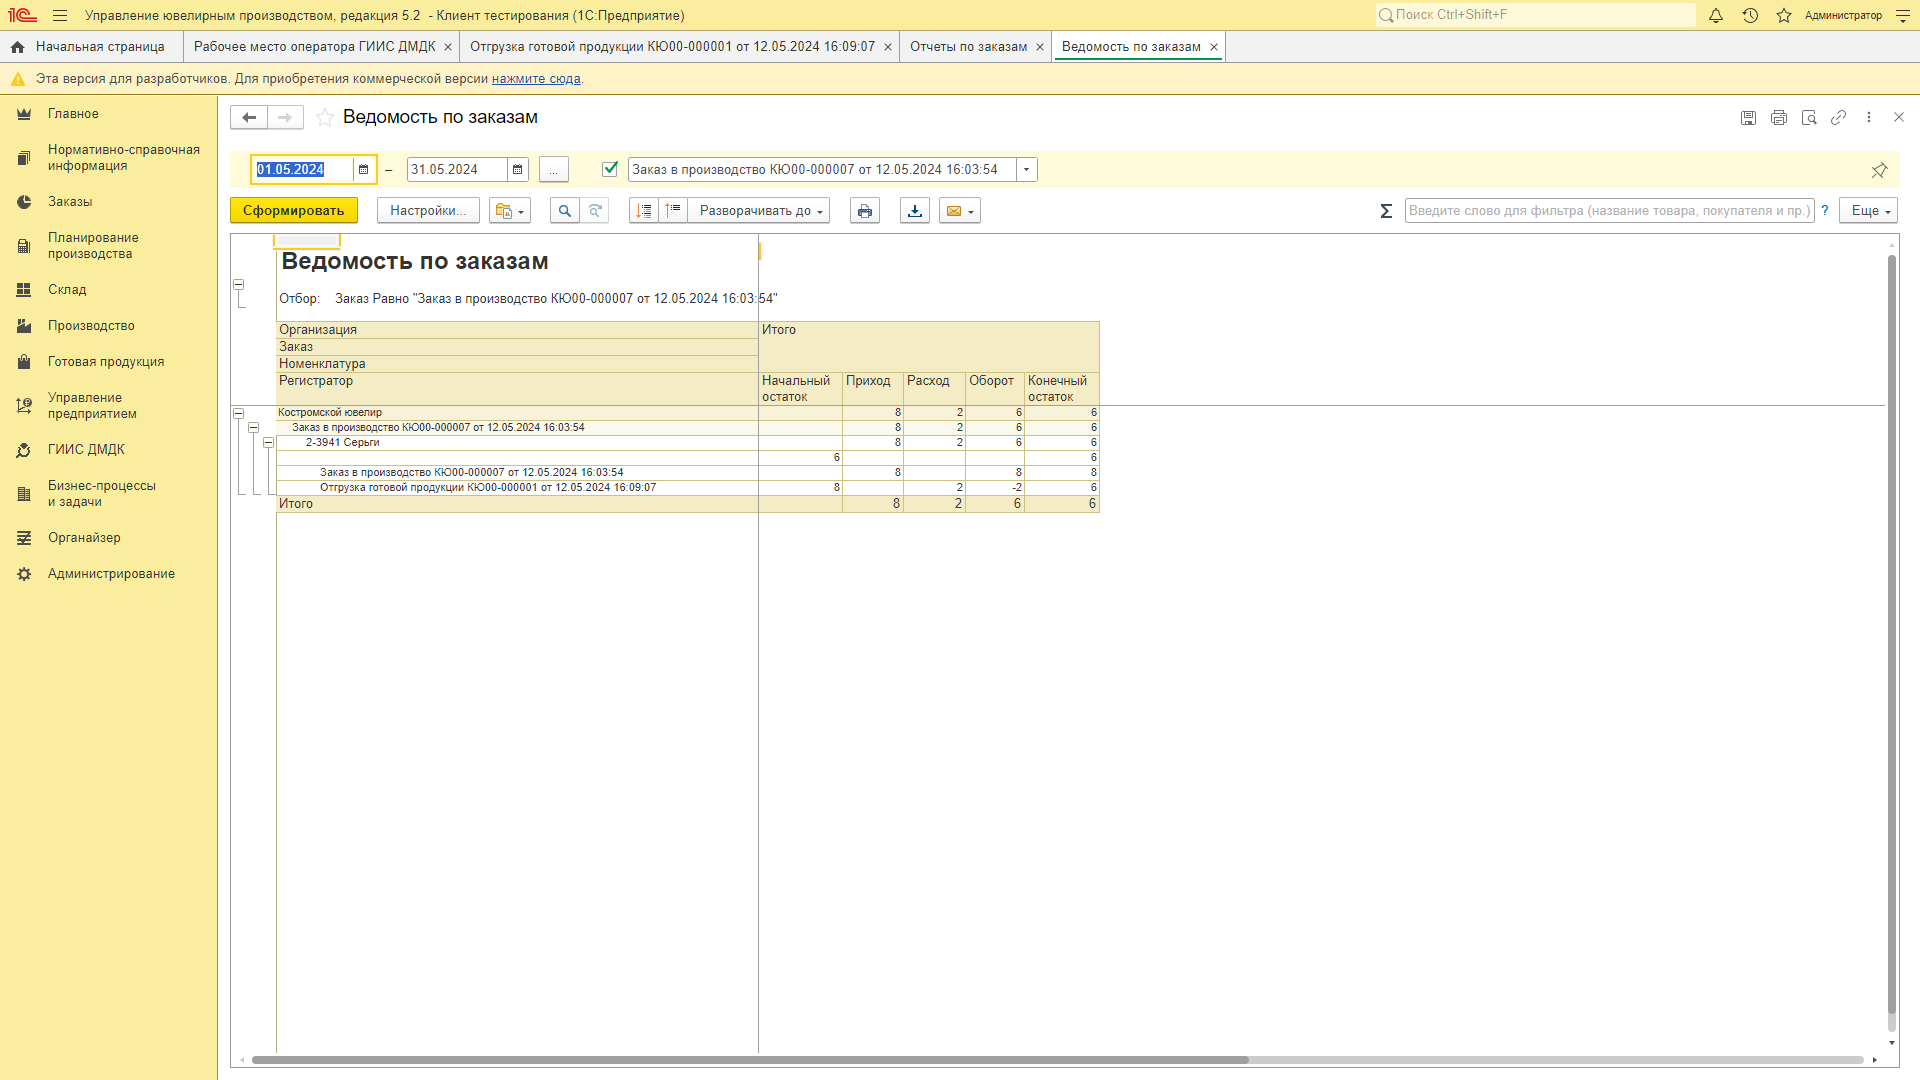Open the Еще menu
This screenshot has width=1920, height=1080.
tap(1868, 211)
